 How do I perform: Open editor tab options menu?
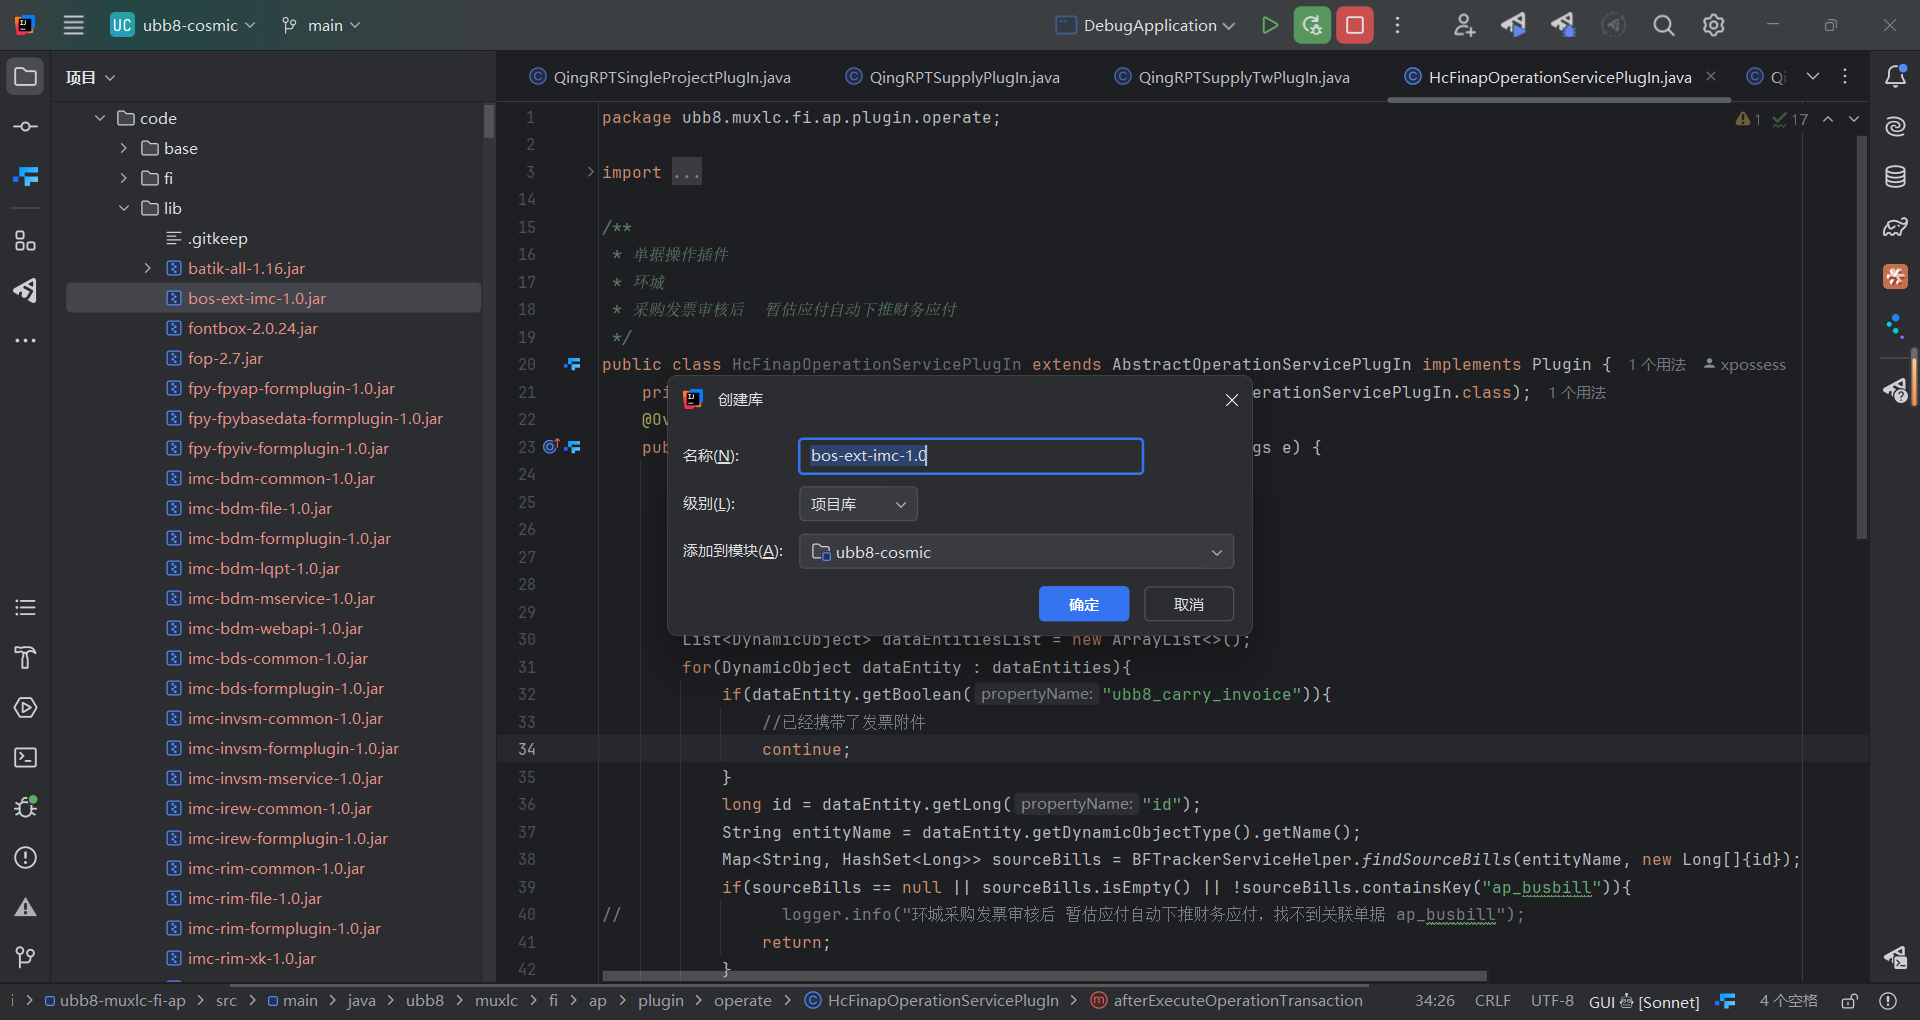point(1845,76)
